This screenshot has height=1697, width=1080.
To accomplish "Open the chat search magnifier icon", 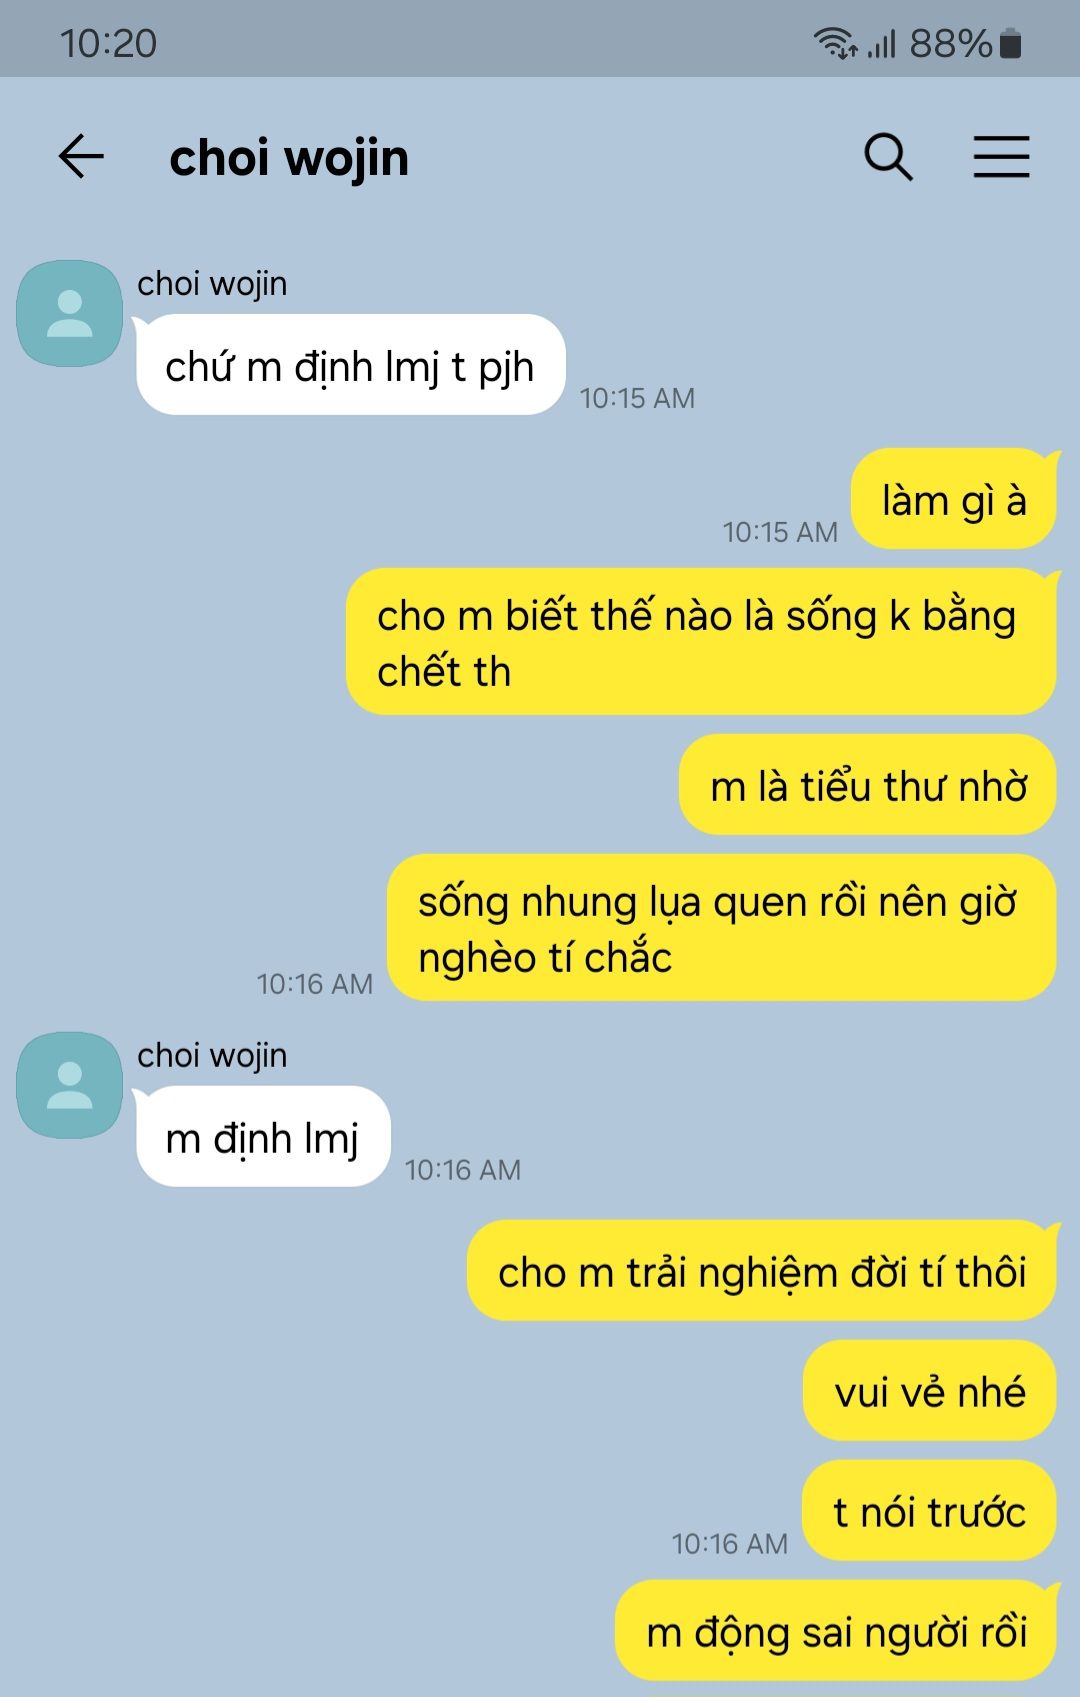I will 888,157.
